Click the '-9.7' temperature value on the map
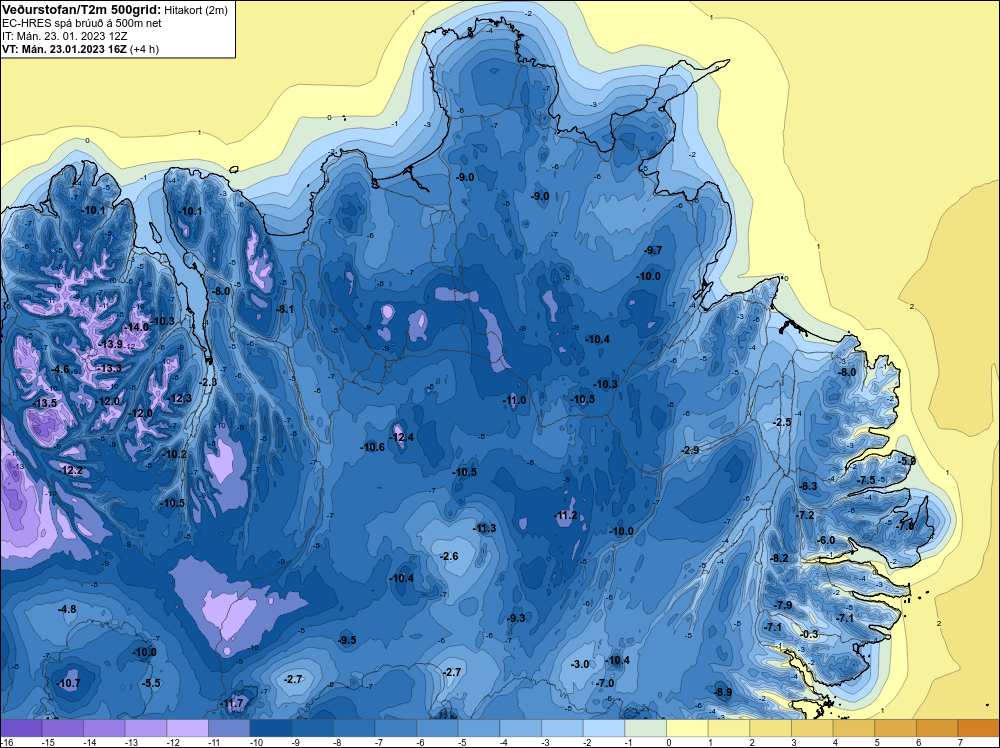This screenshot has height=748, width=1000. tap(653, 250)
